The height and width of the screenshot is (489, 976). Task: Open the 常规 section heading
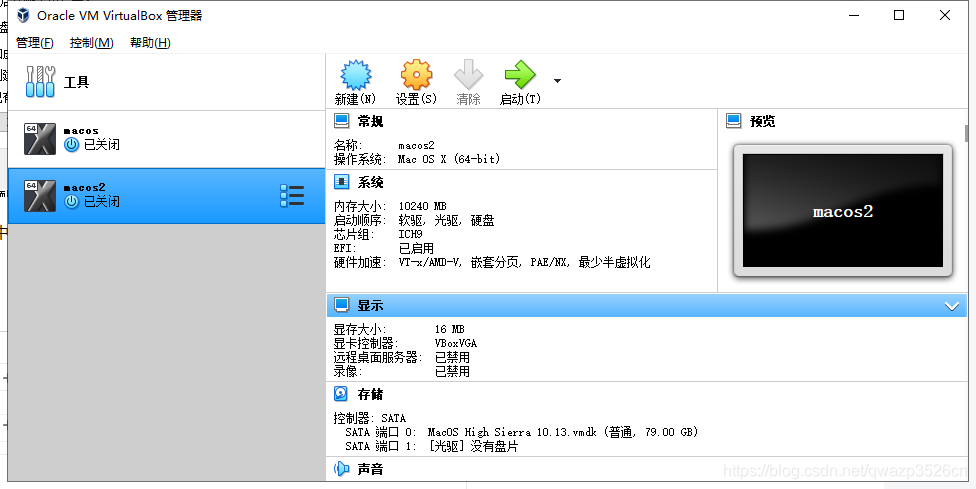tap(370, 121)
